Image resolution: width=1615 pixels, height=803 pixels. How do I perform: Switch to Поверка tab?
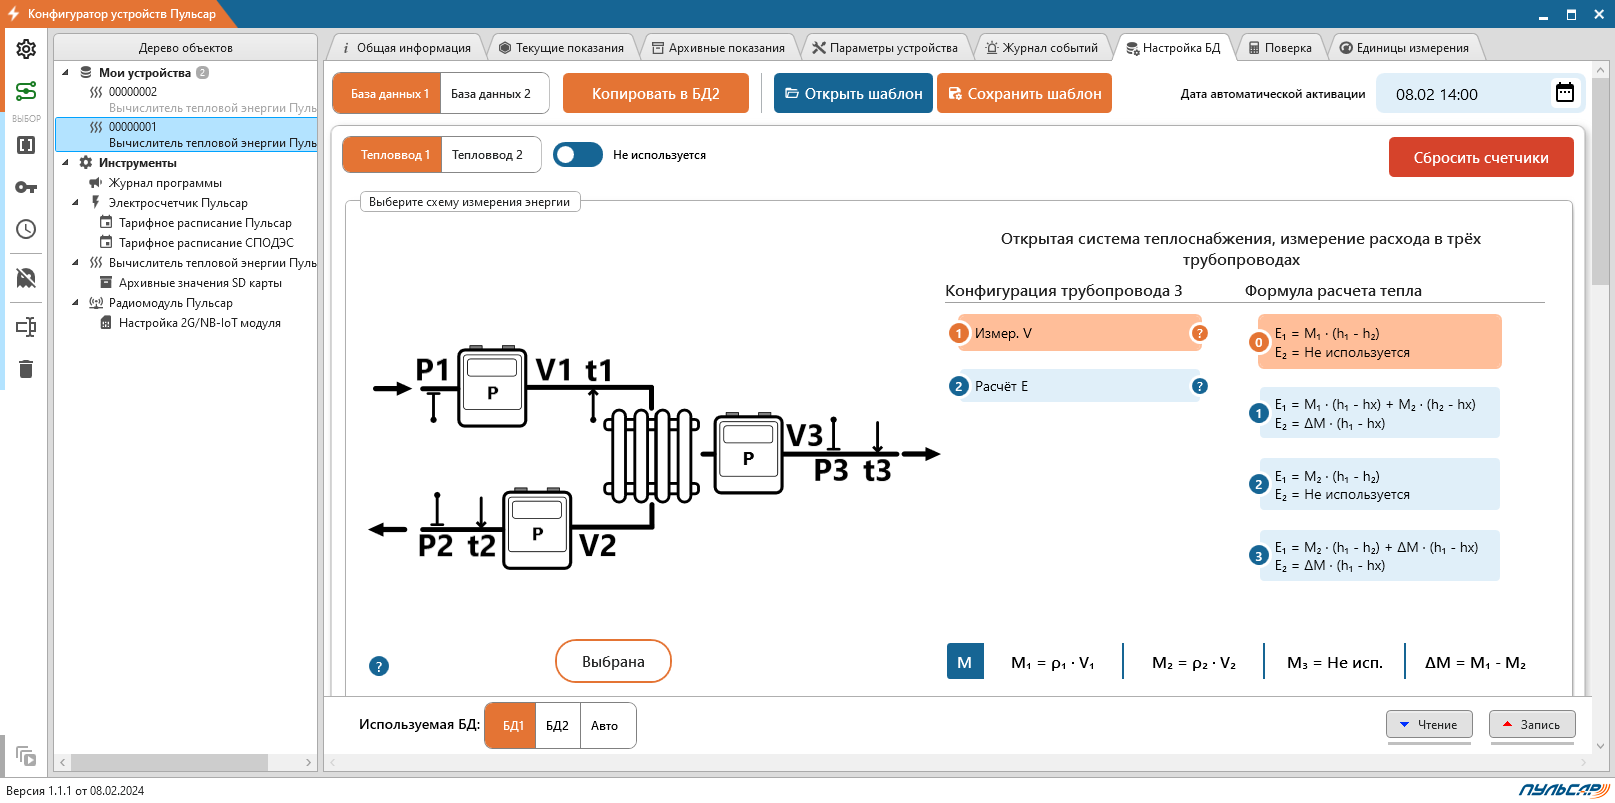click(1280, 47)
